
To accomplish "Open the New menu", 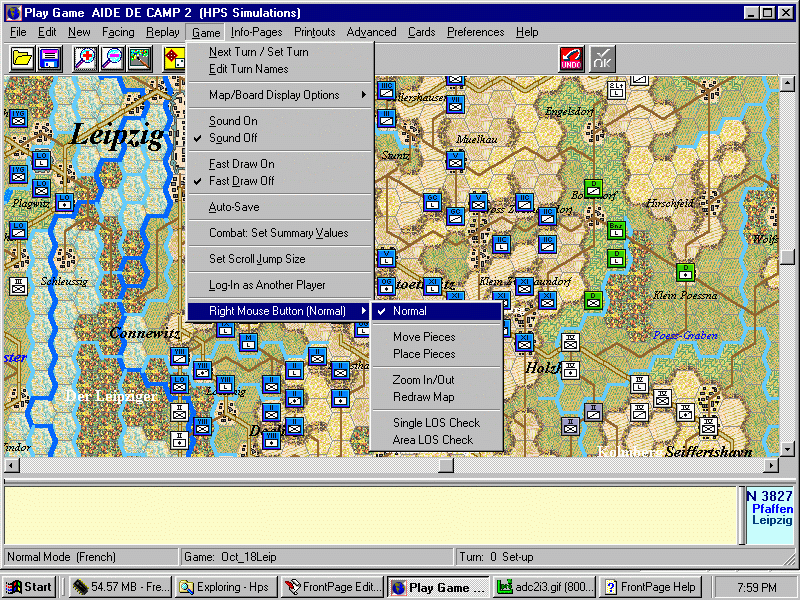I will pyautogui.click(x=79, y=32).
